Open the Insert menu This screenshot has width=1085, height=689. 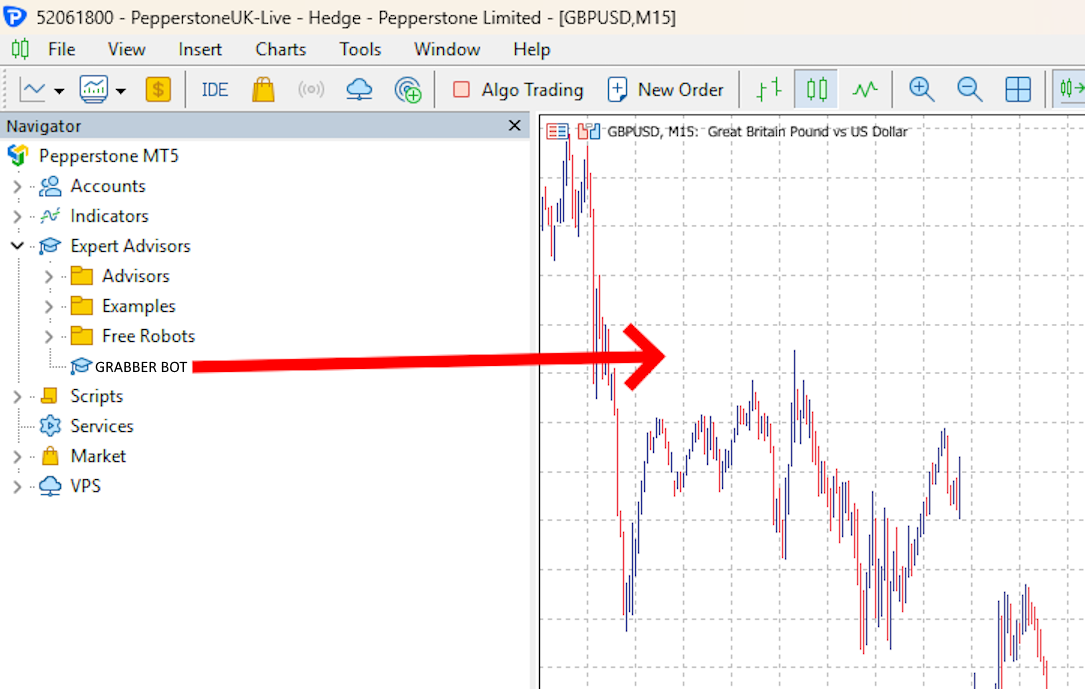pyautogui.click(x=200, y=50)
